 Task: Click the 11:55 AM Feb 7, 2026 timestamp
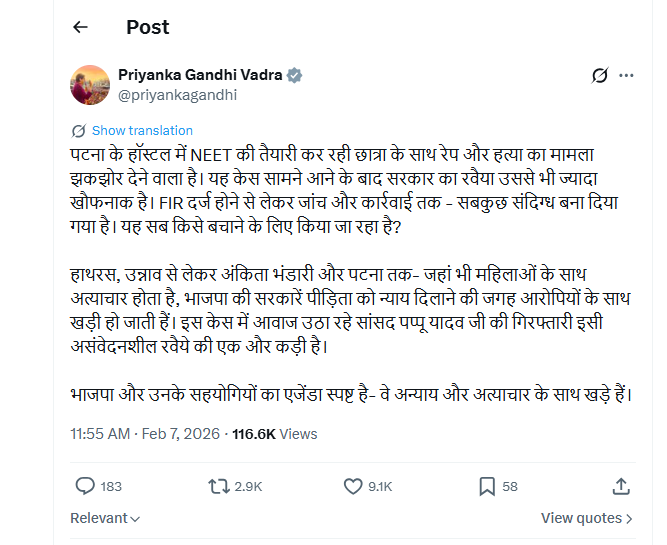tap(146, 434)
